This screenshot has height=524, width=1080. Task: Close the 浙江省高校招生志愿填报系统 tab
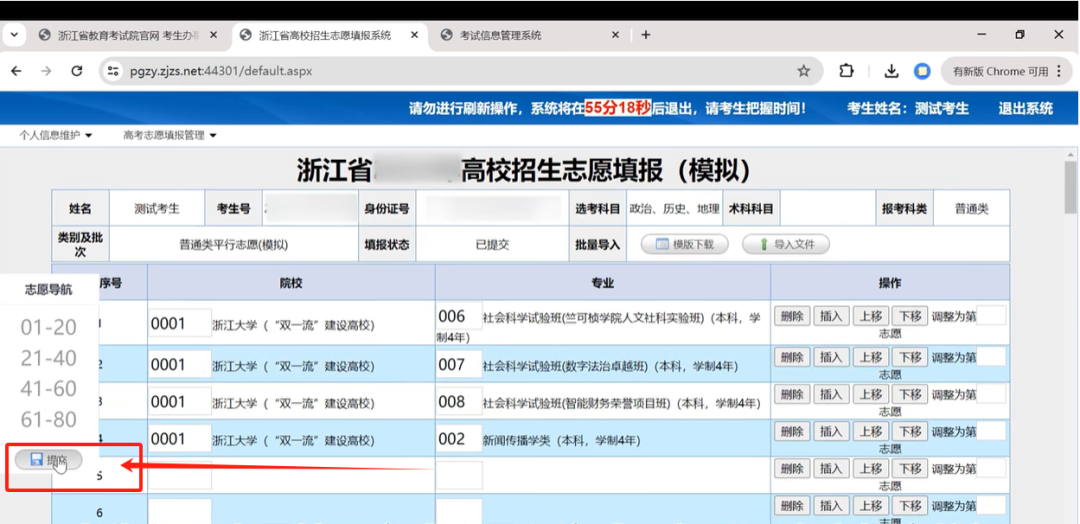[415, 35]
